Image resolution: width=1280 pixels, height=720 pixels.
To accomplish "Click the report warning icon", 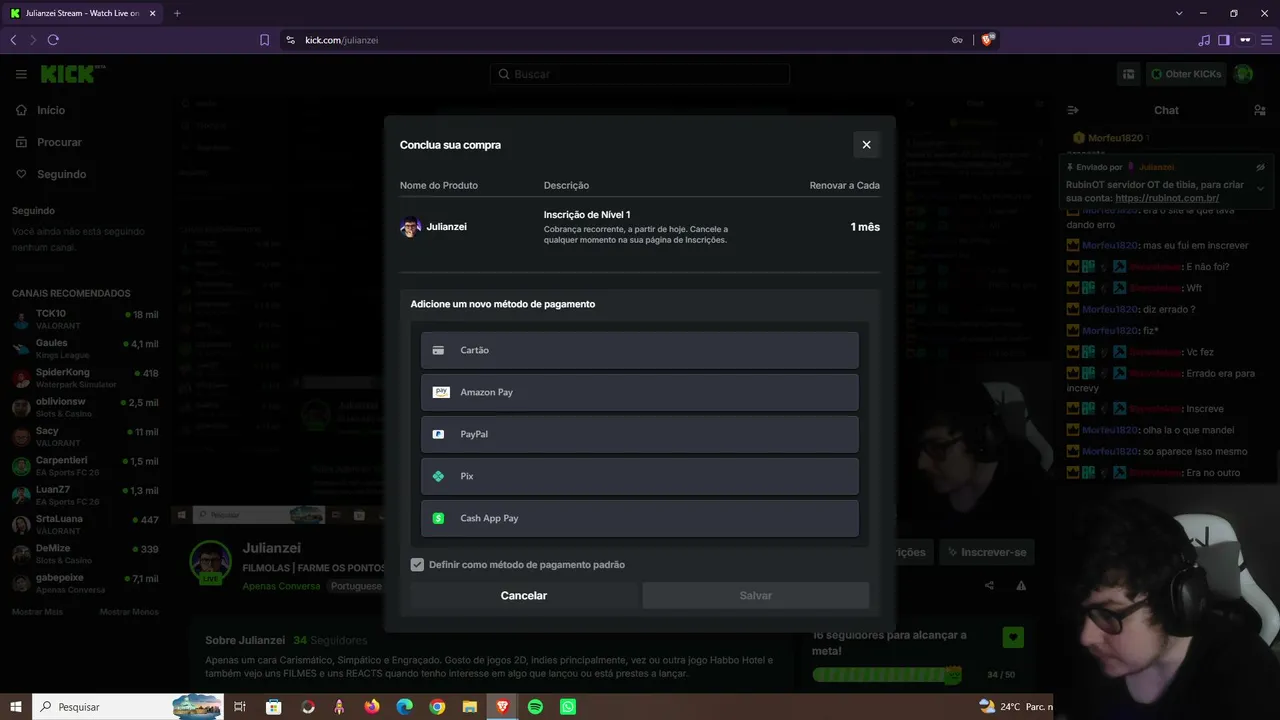I will (1021, 586).
